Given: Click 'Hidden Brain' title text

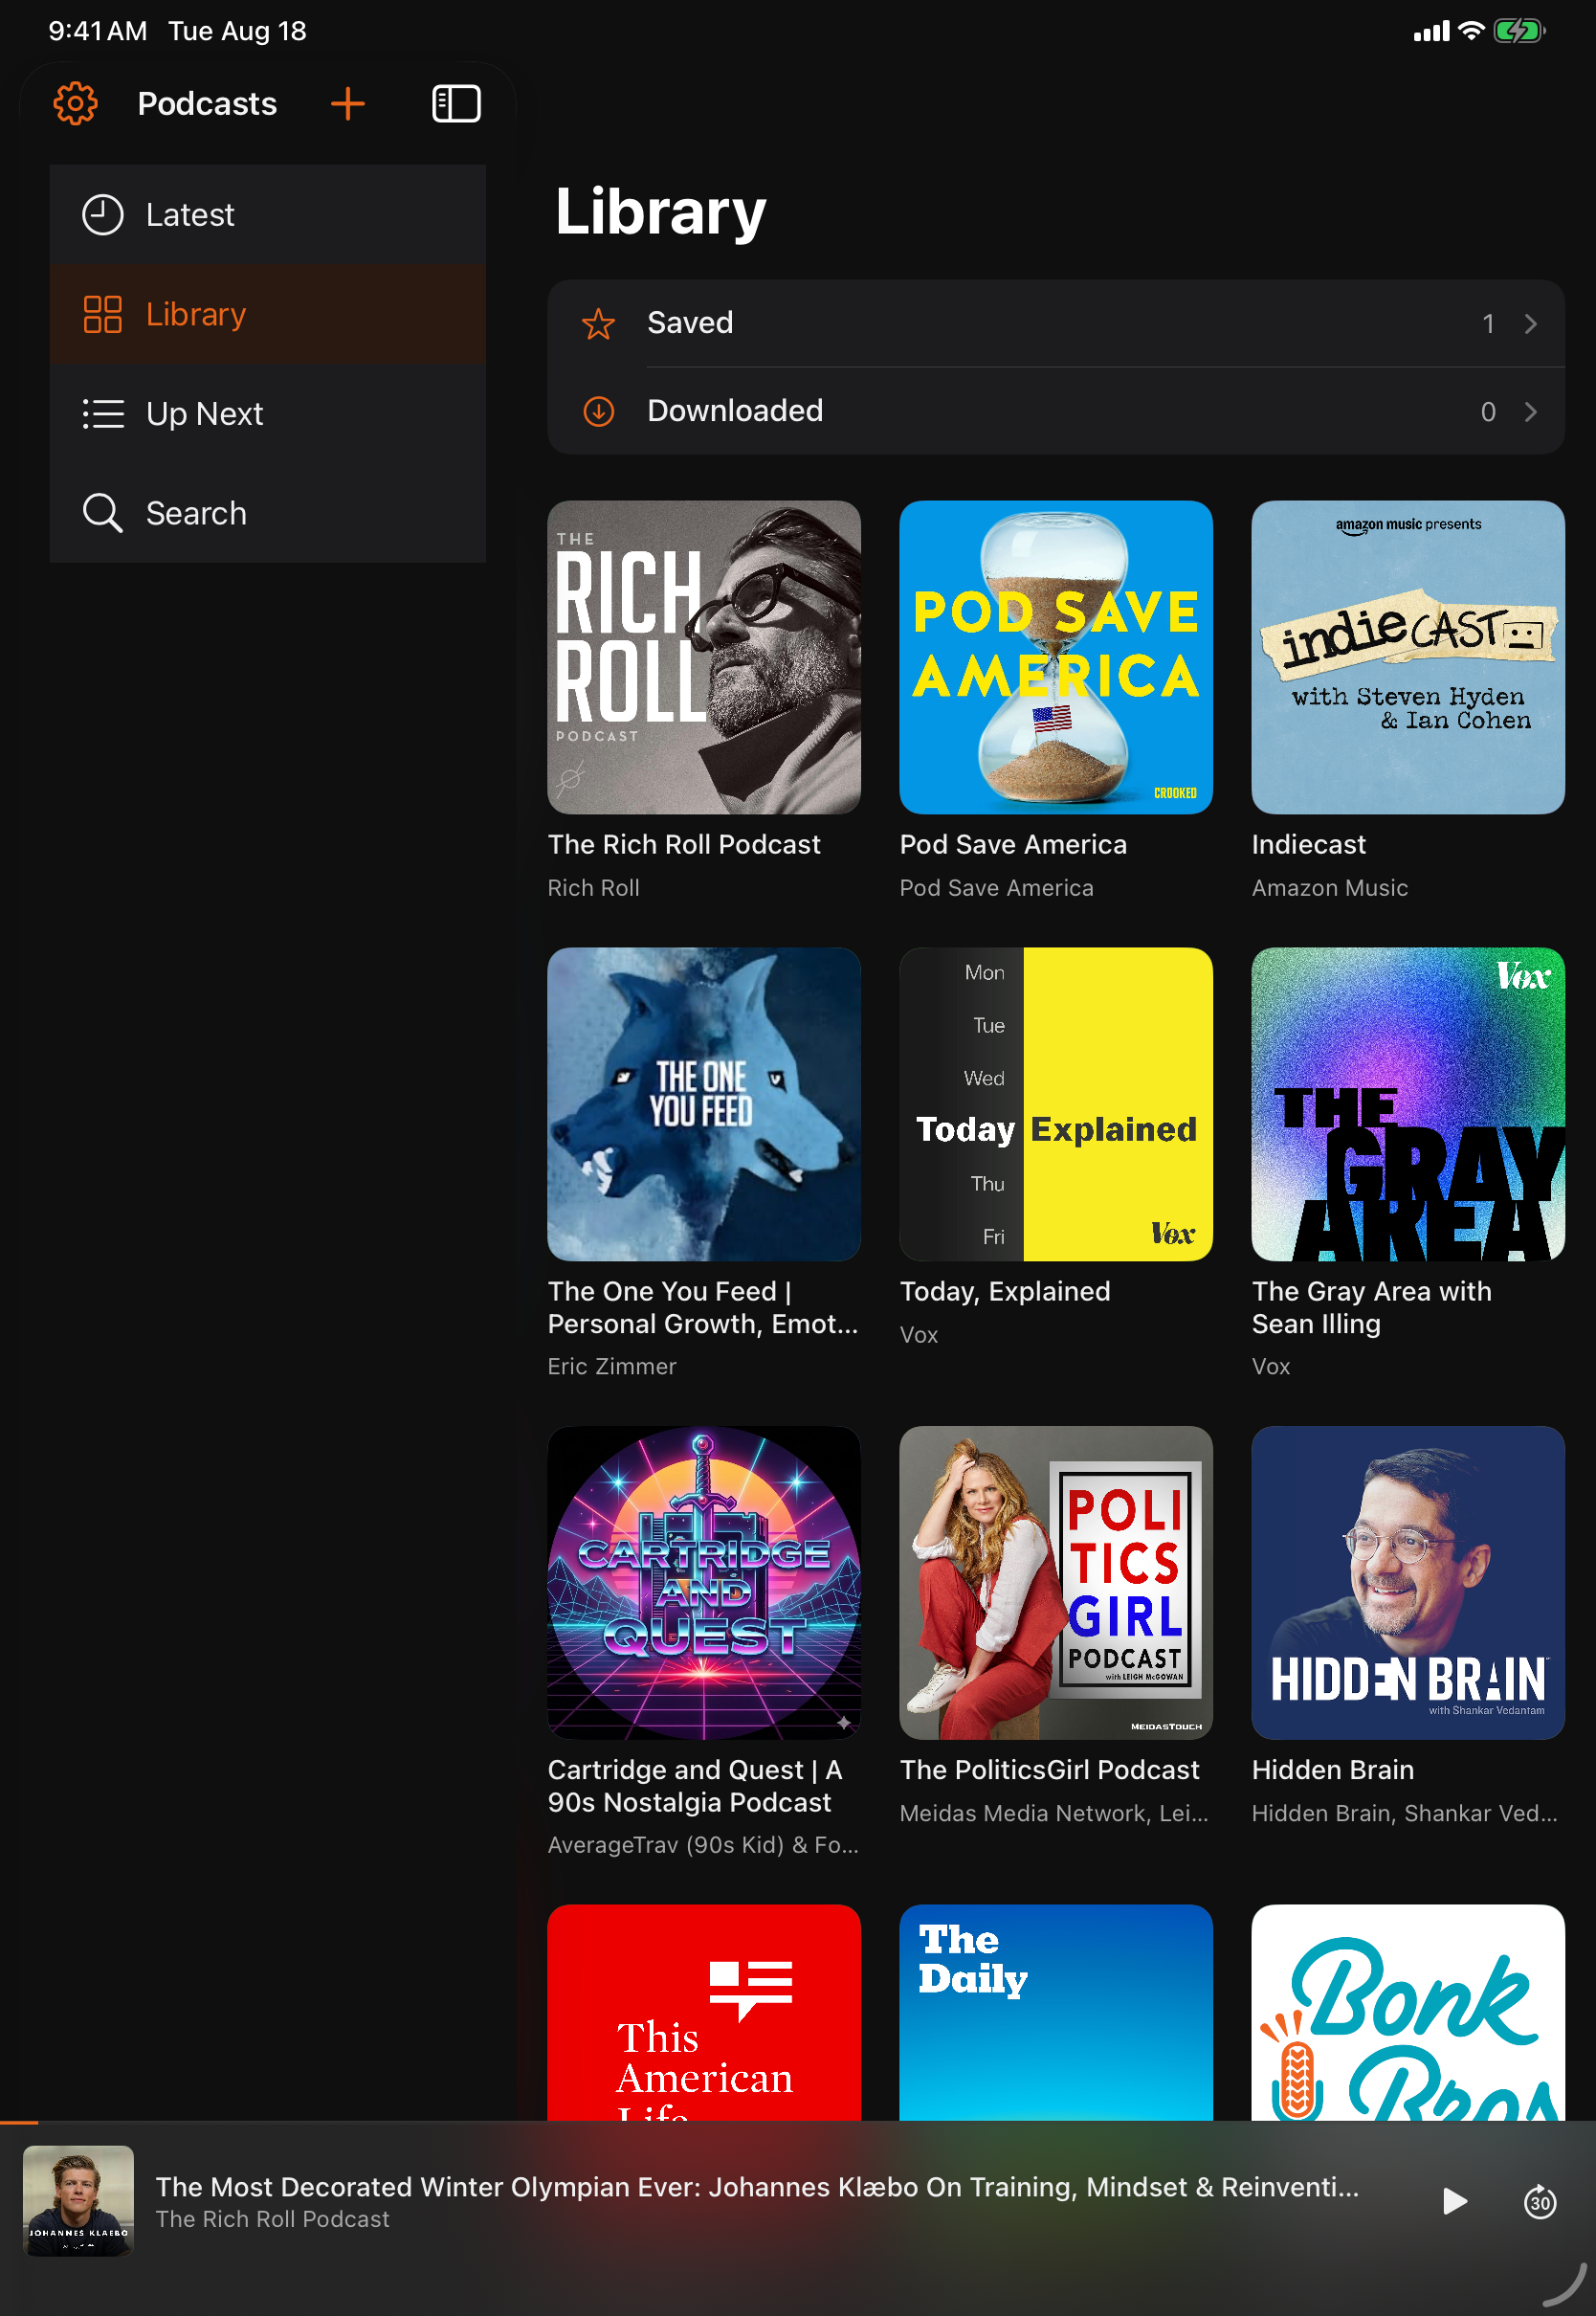Looking at the screenshot, I should [1333, 1769].
